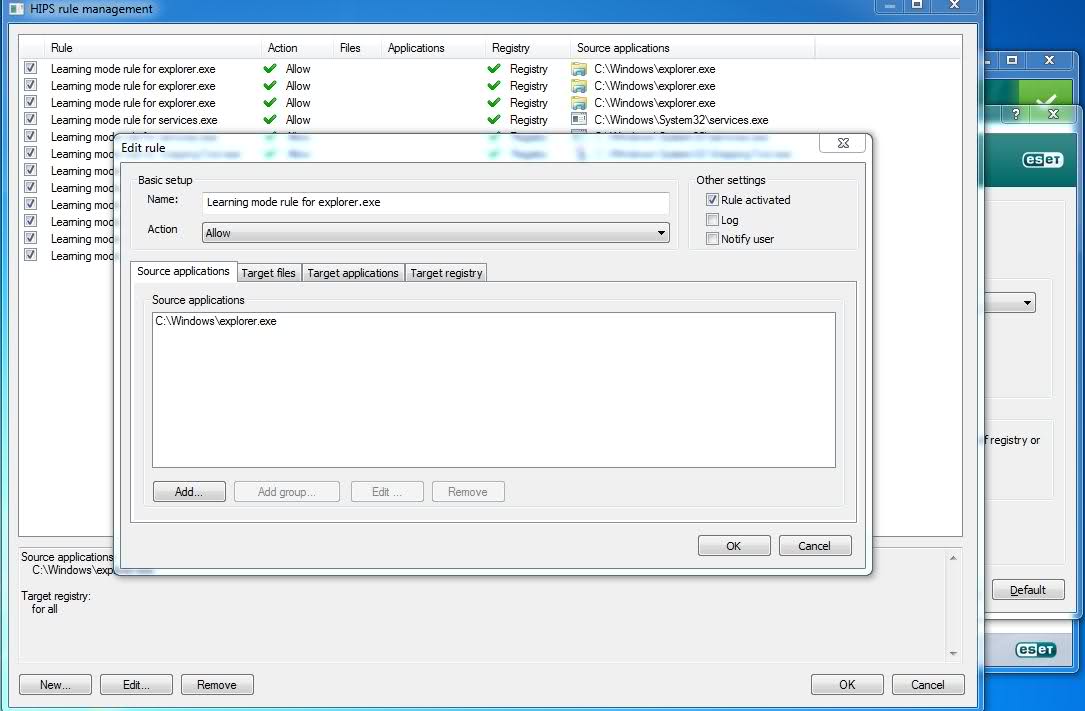The width and height of the screenshot is (1085, 711).
Task: Select C:\Windows\explorer.exe in source applications list
Action: point(216,322)
